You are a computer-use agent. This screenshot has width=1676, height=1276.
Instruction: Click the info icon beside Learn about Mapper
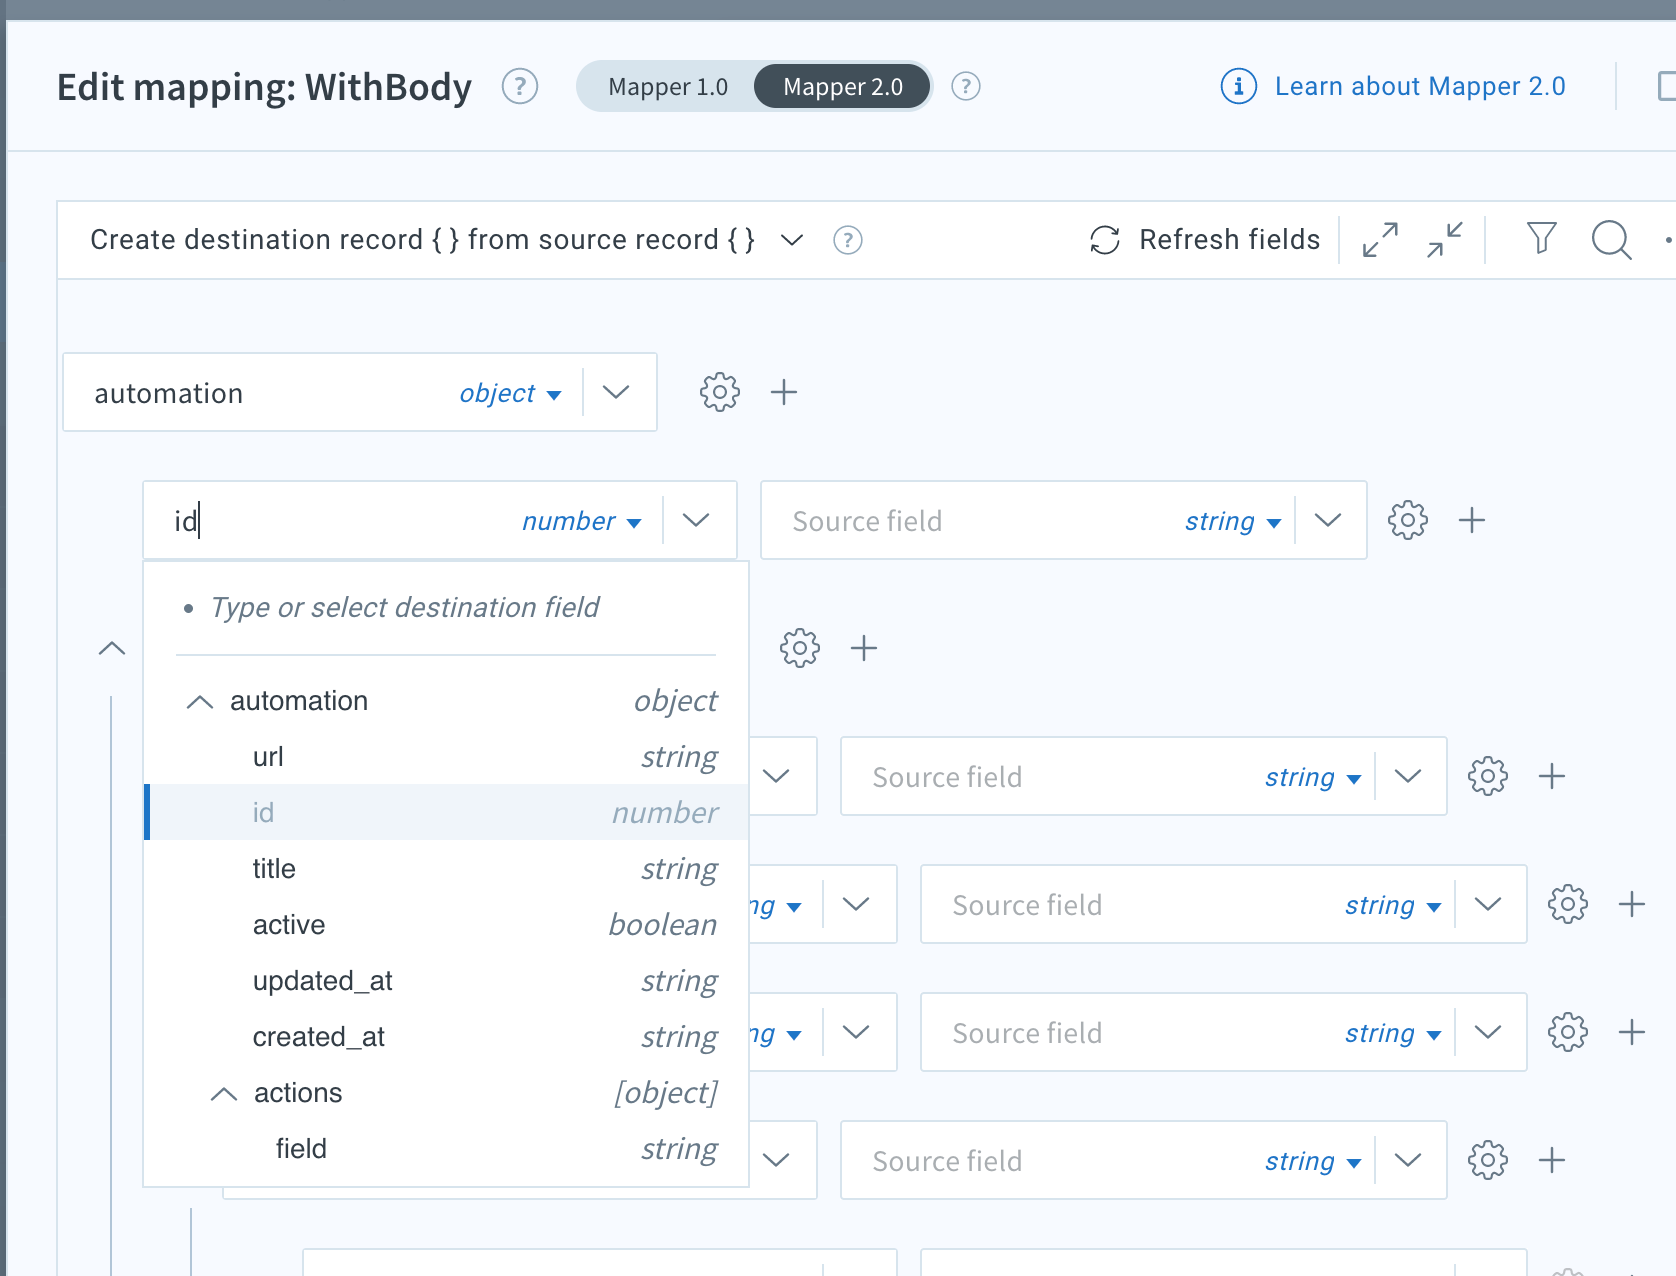(1239, 87)
